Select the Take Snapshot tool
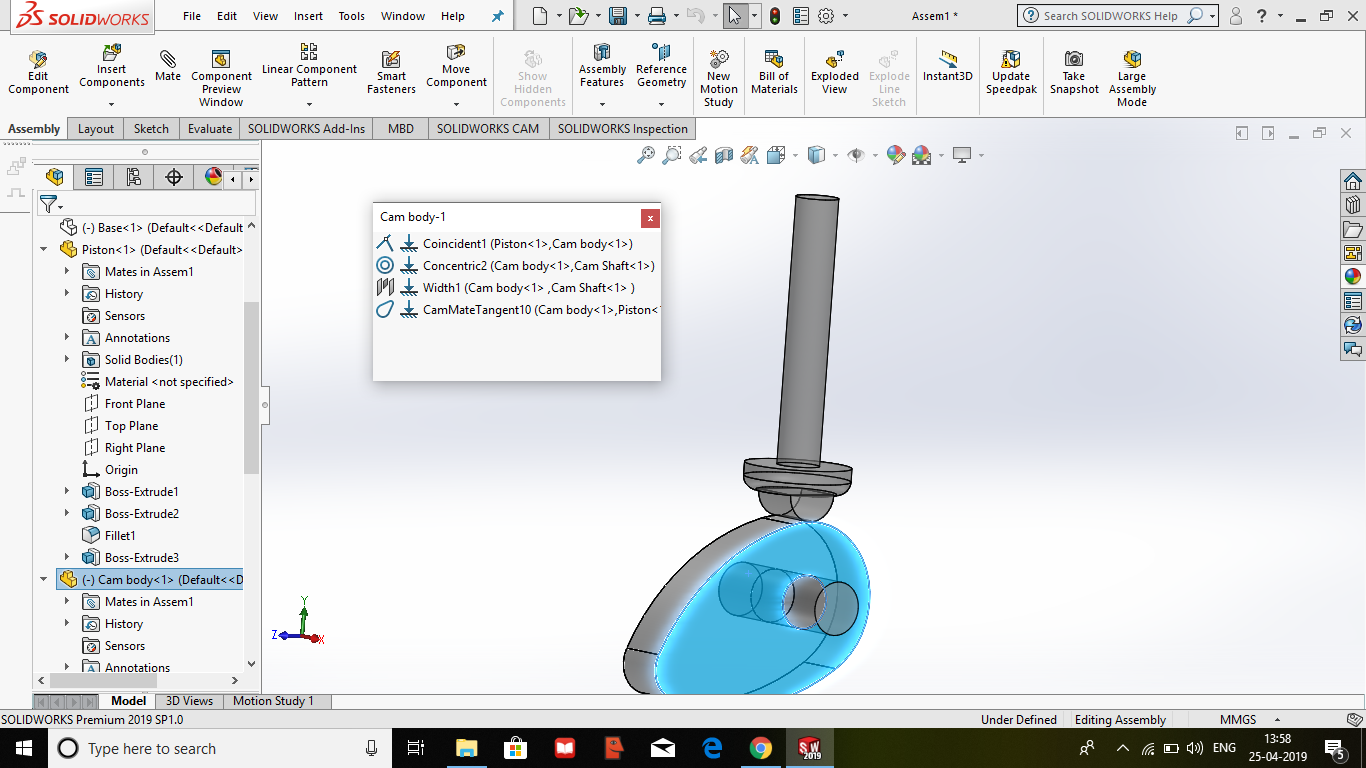The height and width of the screenshot is (768, 1366). [1074, 70]
